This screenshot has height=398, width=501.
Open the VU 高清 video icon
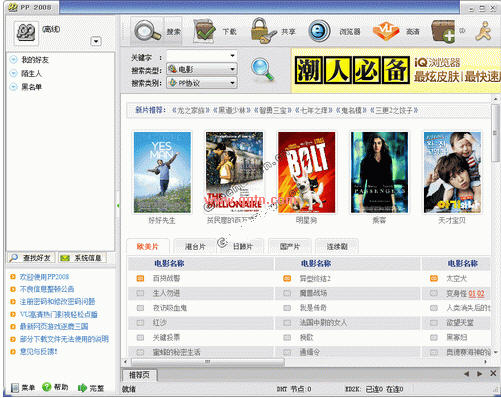point(385,31)
